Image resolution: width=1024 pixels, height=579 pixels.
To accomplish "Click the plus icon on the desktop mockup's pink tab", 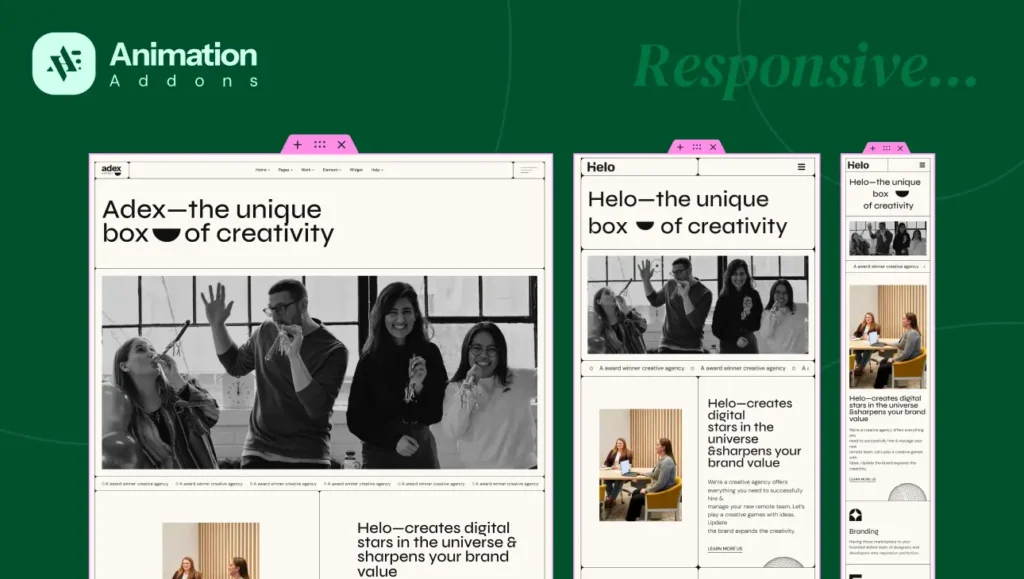I will (x=297, y=144).
